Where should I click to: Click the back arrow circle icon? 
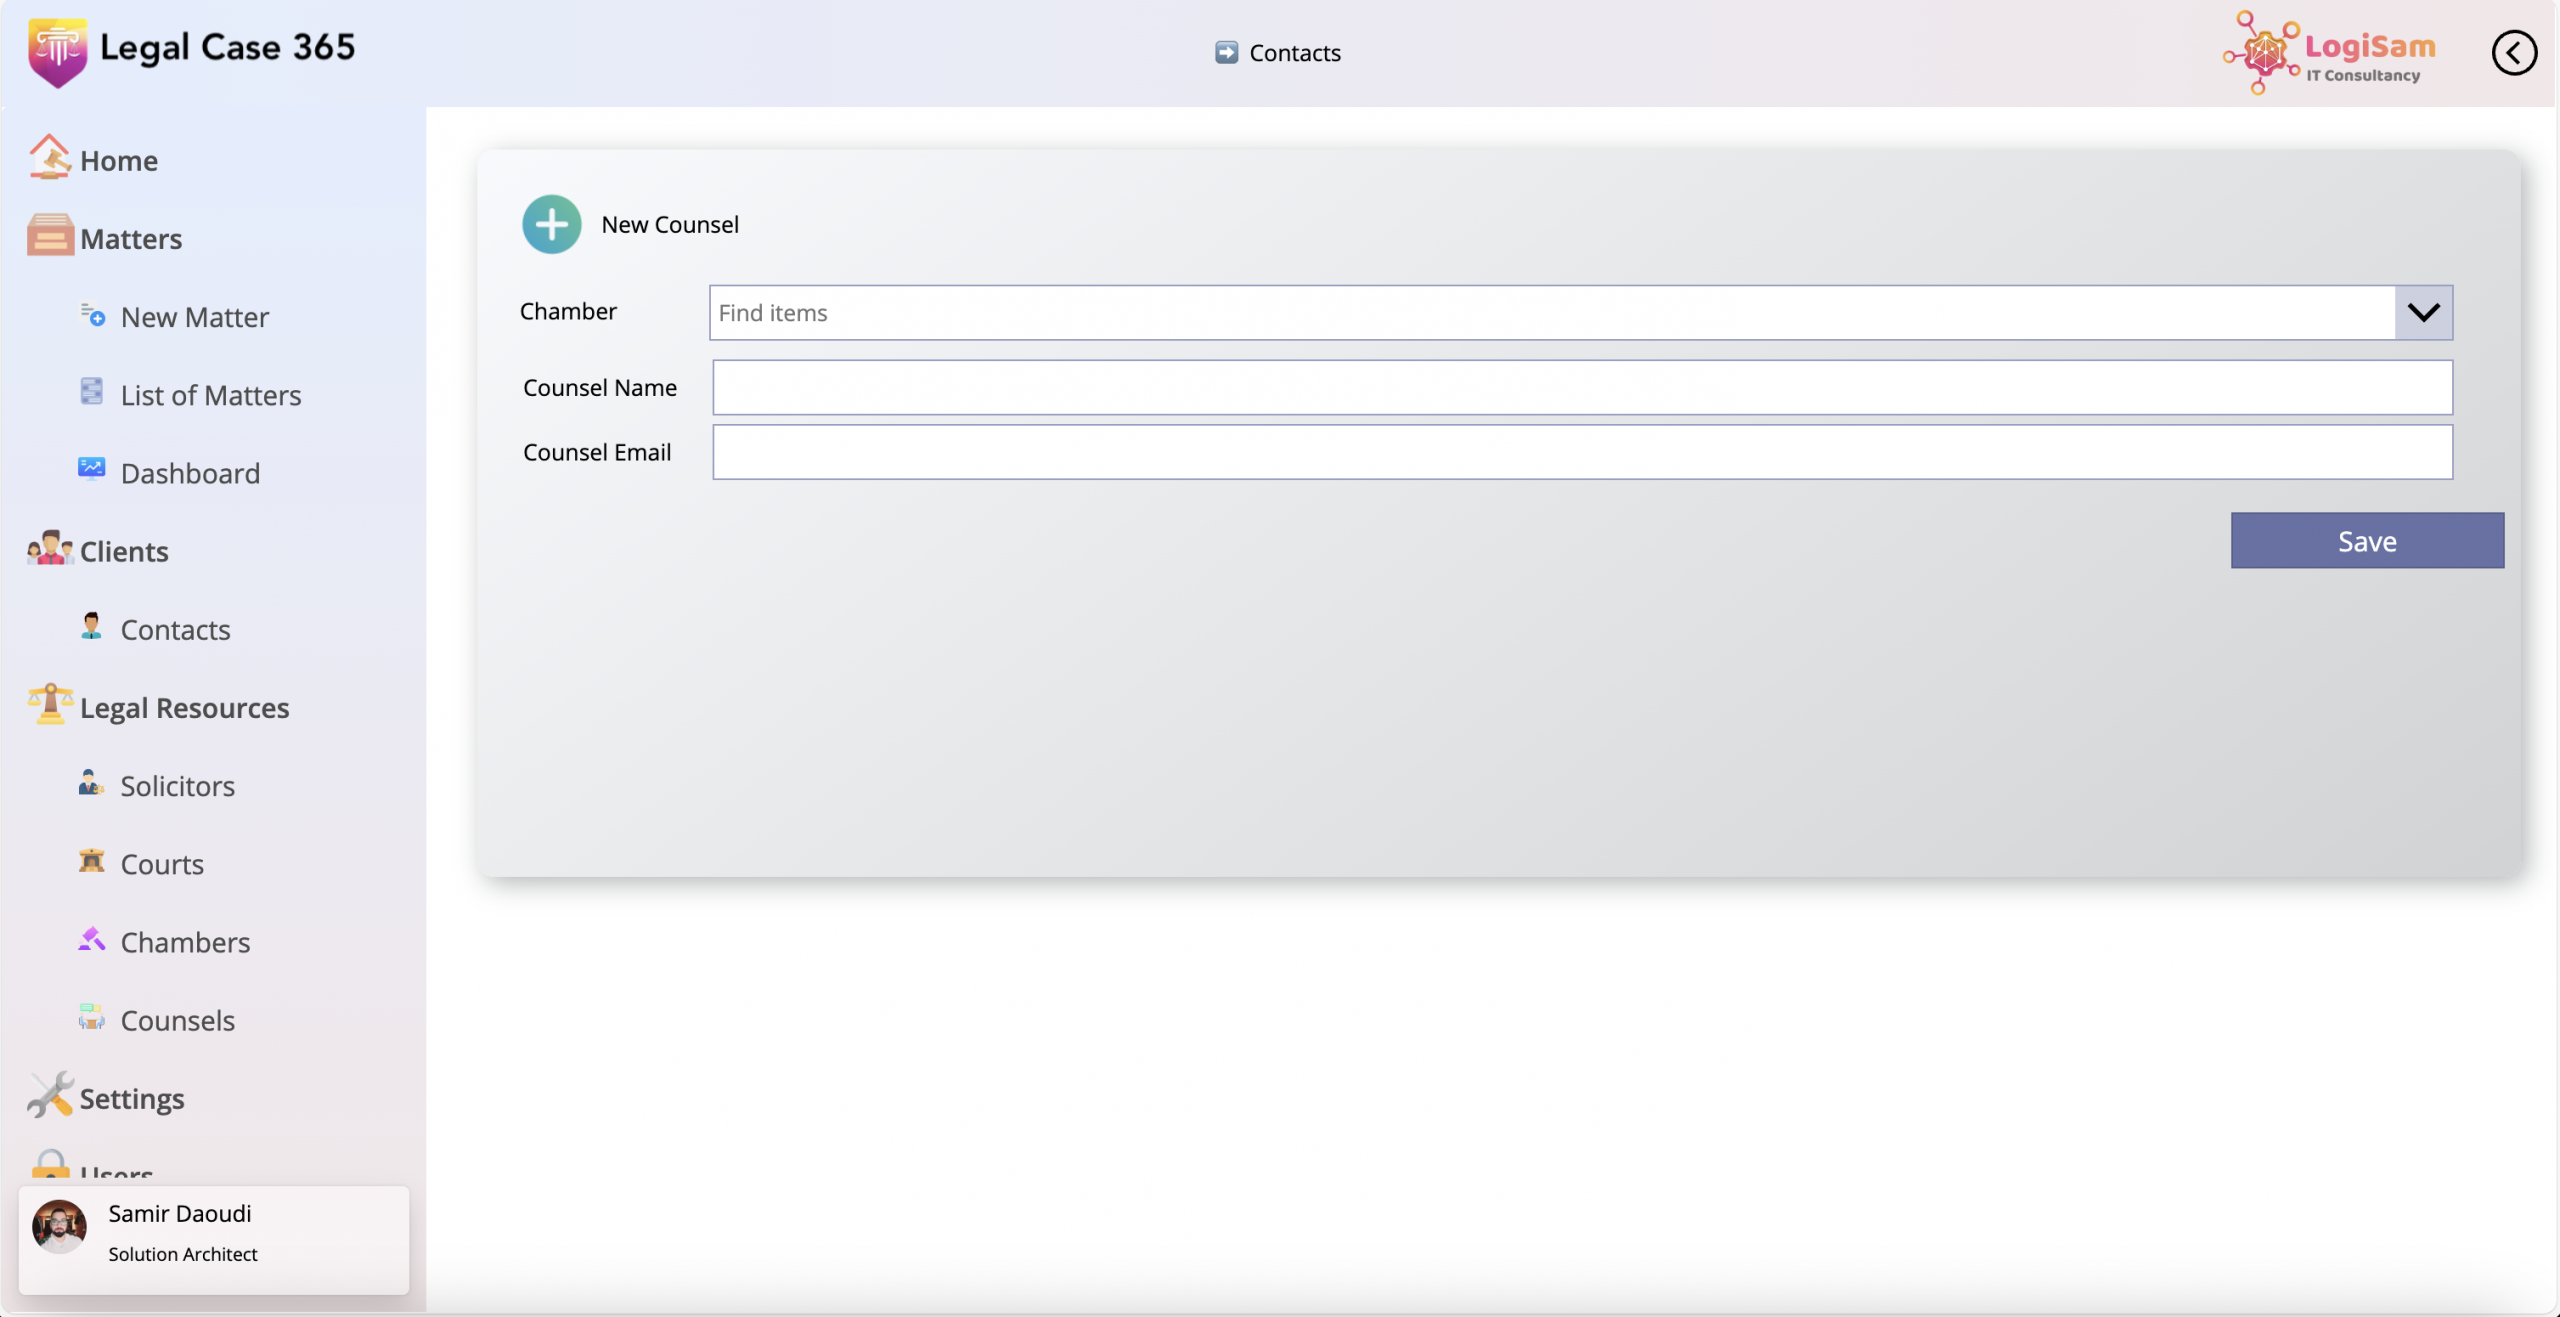[2513, 52]
